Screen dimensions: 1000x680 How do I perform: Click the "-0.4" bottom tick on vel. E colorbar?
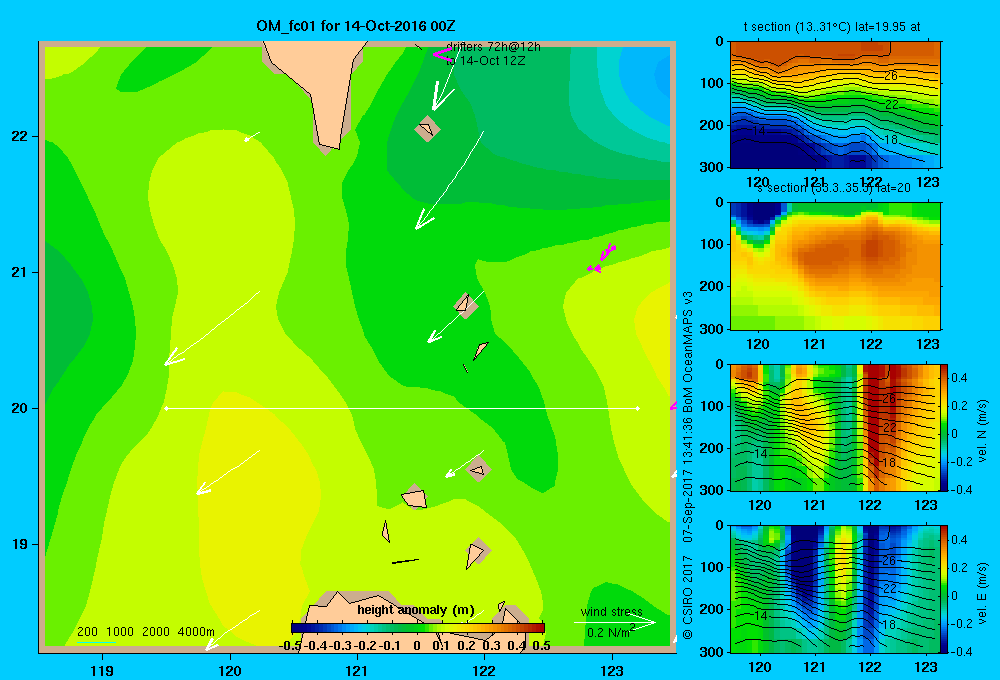pos(960,651)
